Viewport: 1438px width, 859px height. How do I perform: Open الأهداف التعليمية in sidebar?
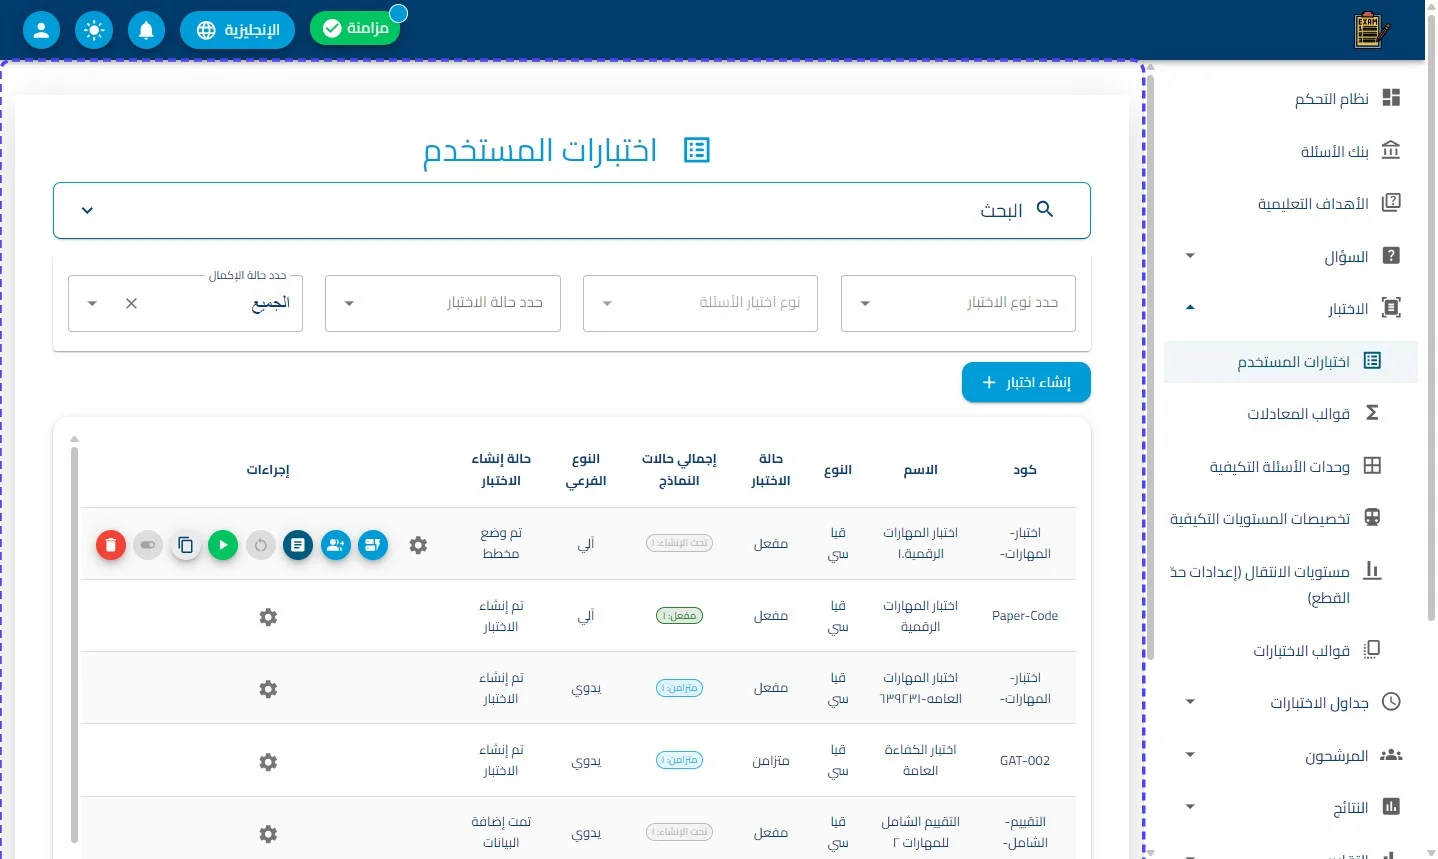(x=1291, y=204)
